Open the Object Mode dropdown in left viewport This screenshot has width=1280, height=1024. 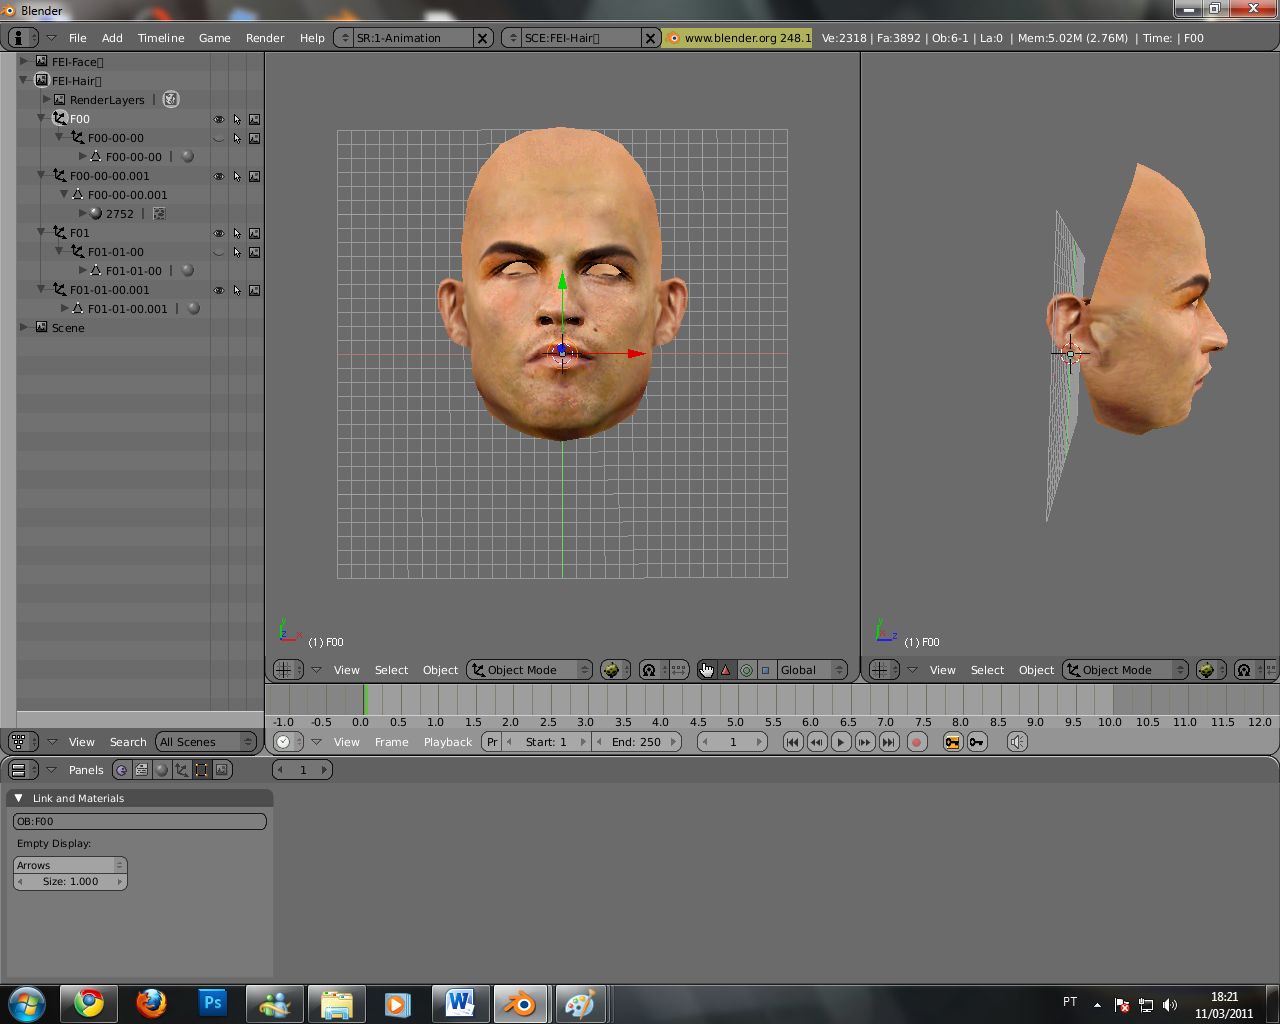coord(530,670)
